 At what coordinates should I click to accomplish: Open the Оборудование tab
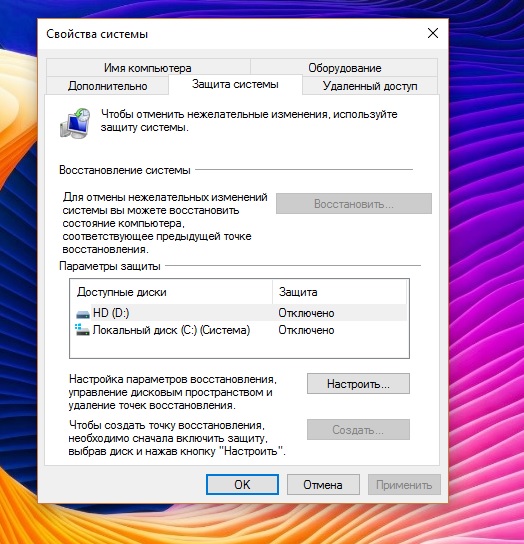coord(344,68)
